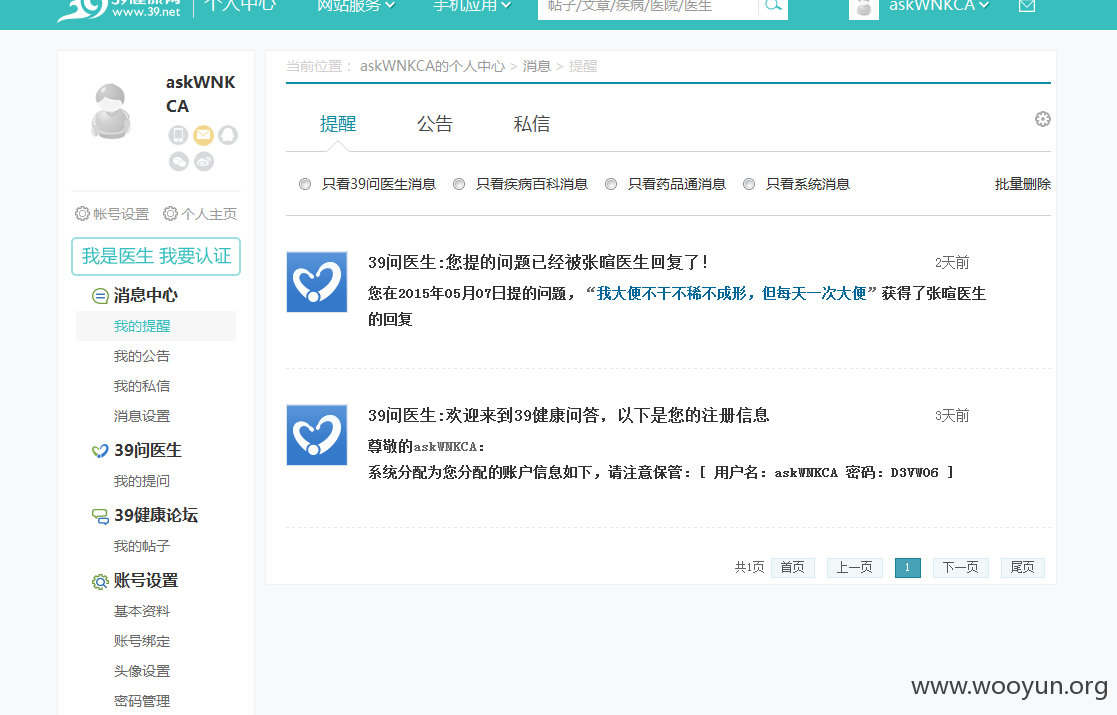Click the doctor reply message title
1117x715 pixels.
point(538,263)
